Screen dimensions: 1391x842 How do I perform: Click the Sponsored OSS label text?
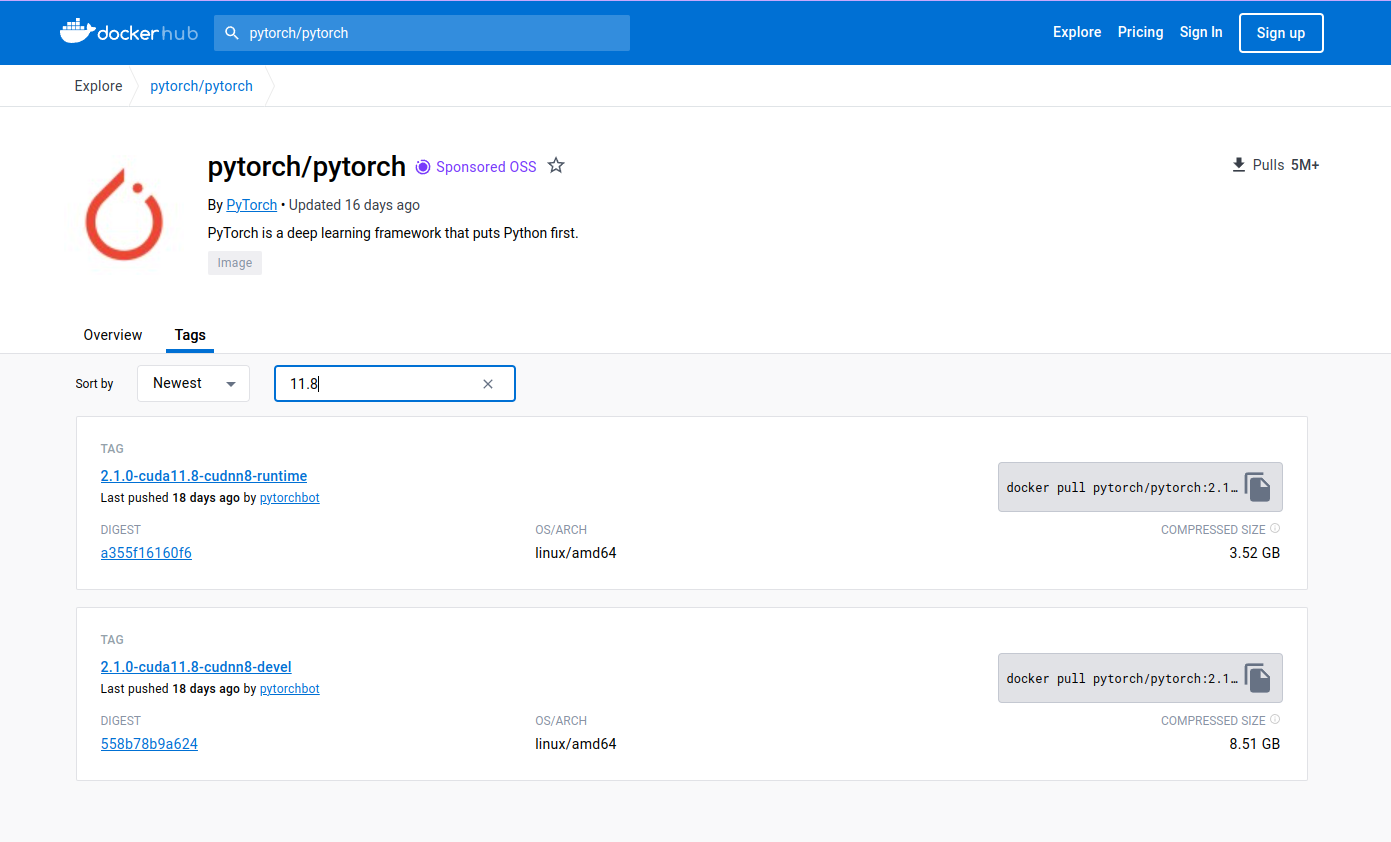[486, 167]
